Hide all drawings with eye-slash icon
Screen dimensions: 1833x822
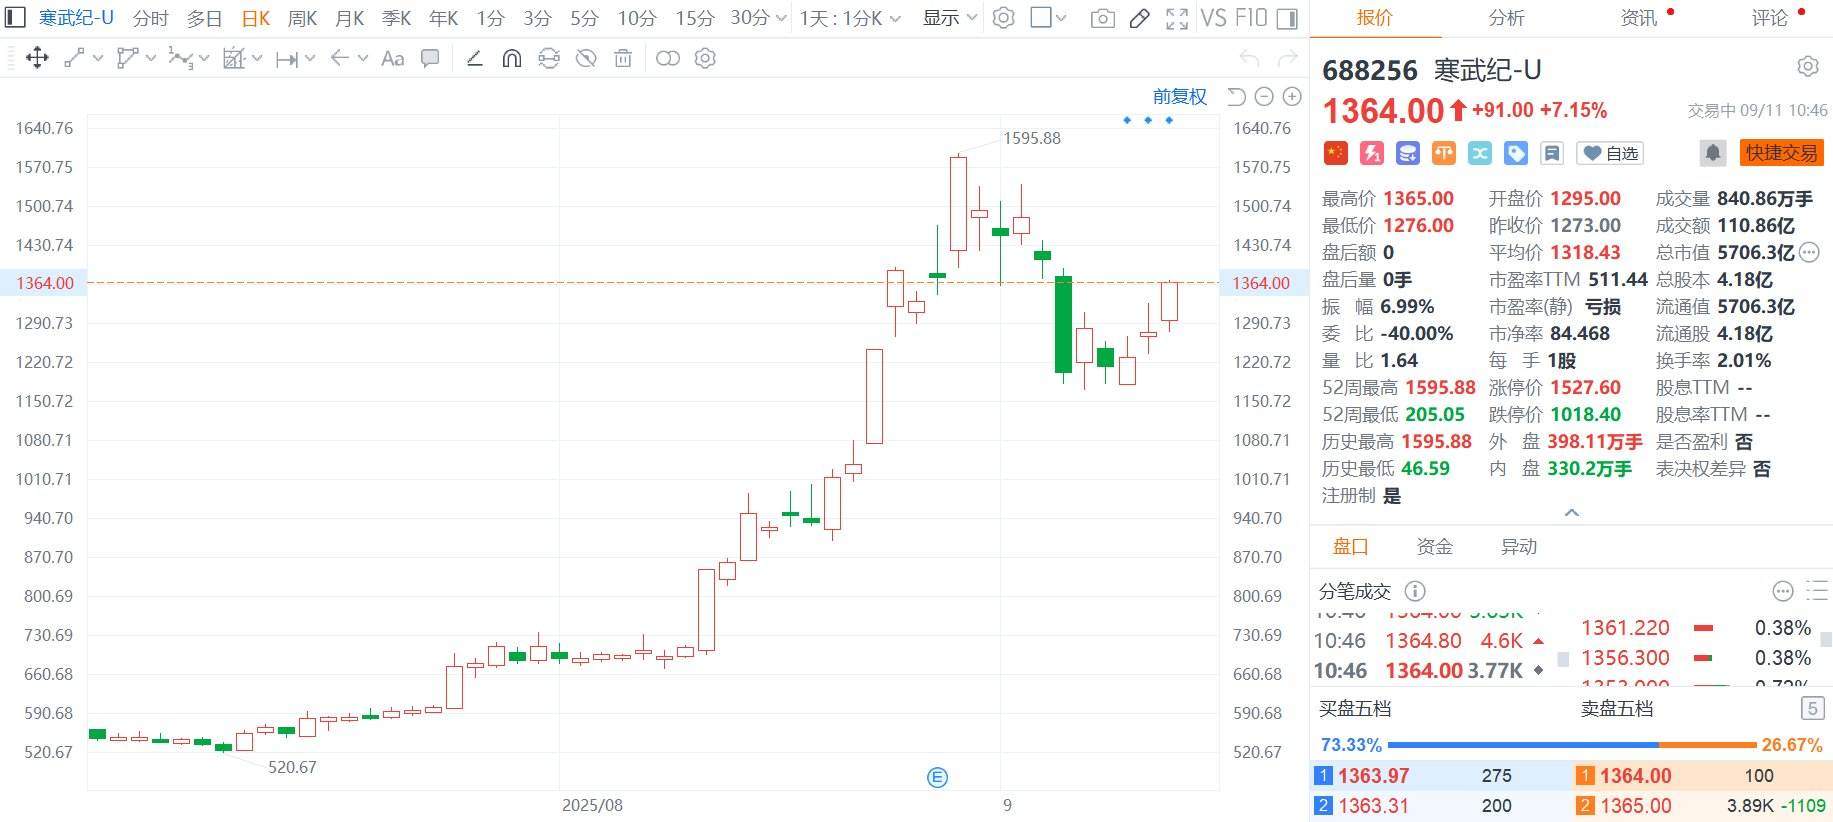(x=586, y=58)
